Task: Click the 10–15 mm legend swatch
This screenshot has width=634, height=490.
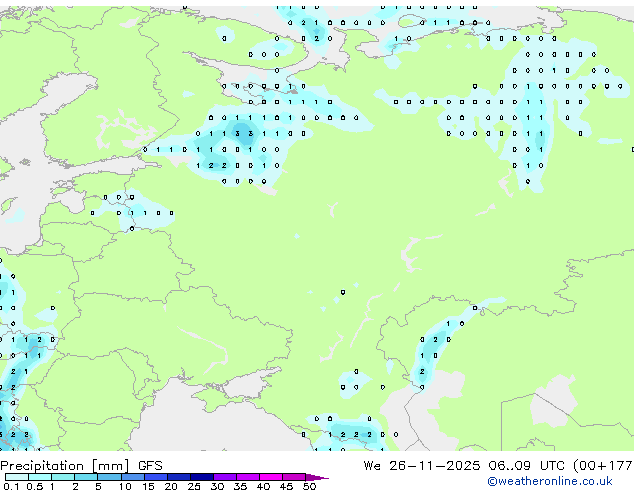Action: pyautogui.click(x=133, y=477)
